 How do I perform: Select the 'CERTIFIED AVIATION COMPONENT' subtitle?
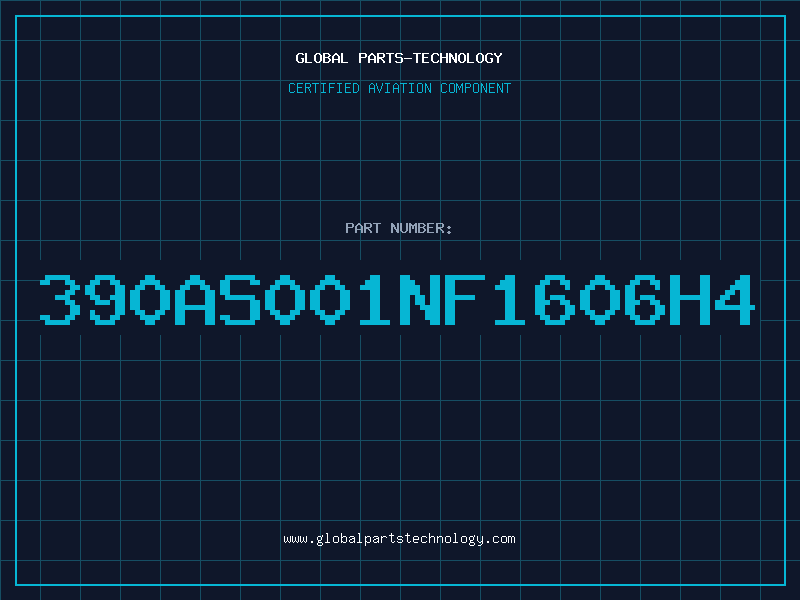pyautogui.click(x=399, y=88)
